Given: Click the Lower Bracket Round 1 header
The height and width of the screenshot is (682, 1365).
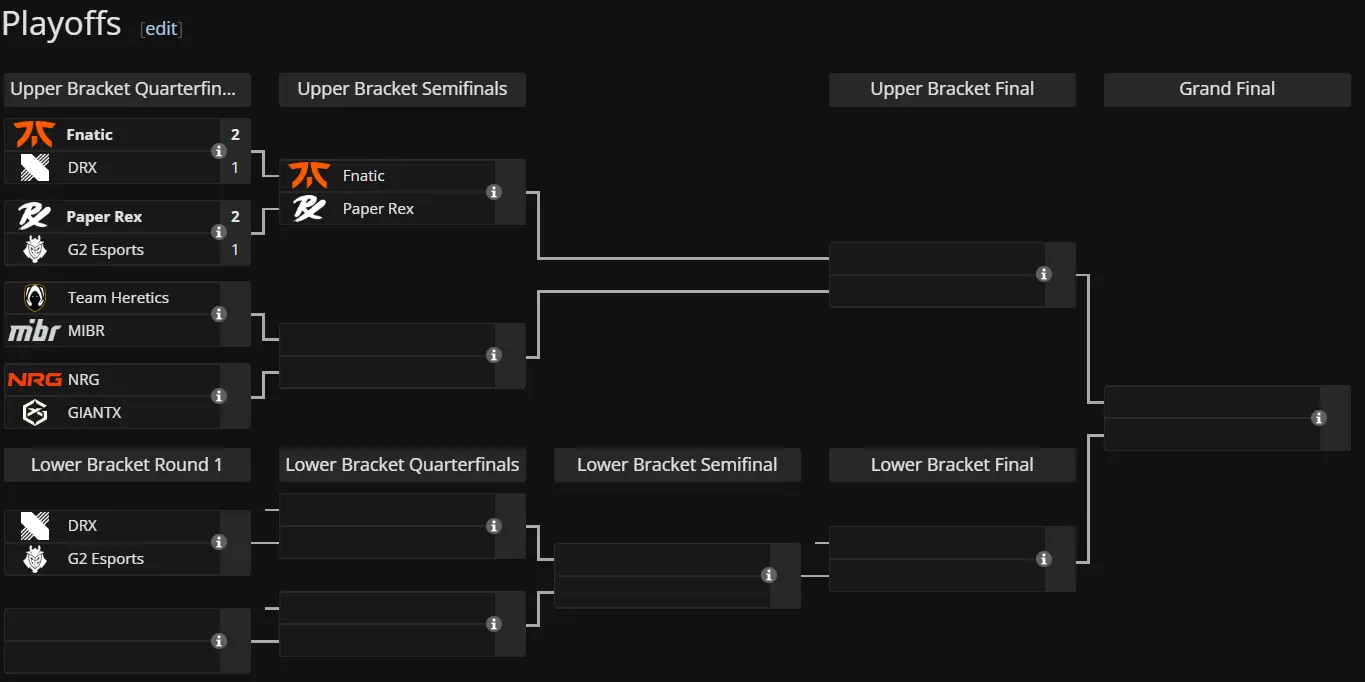Looking at the screenshot, I should 127,465.
